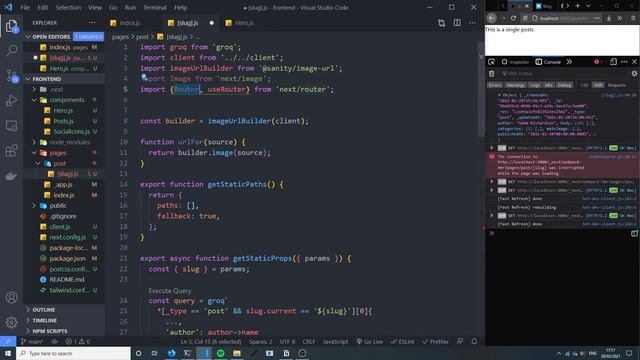The width and height of the screenshot is (640, 360).
Task: Click the Open Changes icon in editor toolbar
Action: [x=441, y=23]
